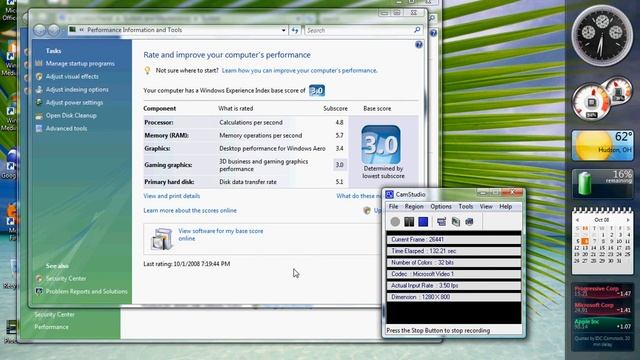Click the lightbulb tip icon

pos(147,71)
